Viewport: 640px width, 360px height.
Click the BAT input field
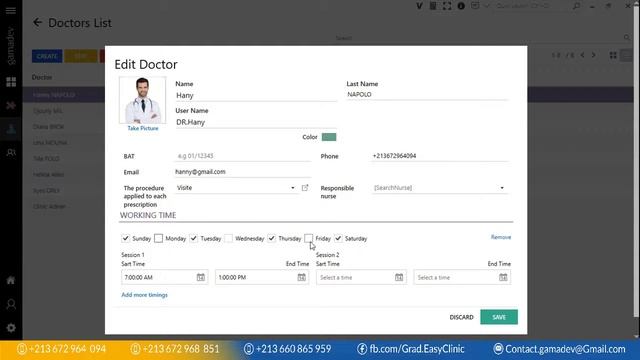(243, 156)
